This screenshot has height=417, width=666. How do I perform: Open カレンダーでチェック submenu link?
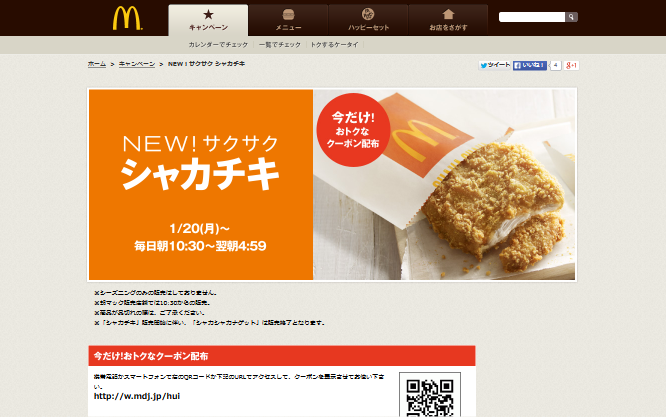(x=218, y=45)
